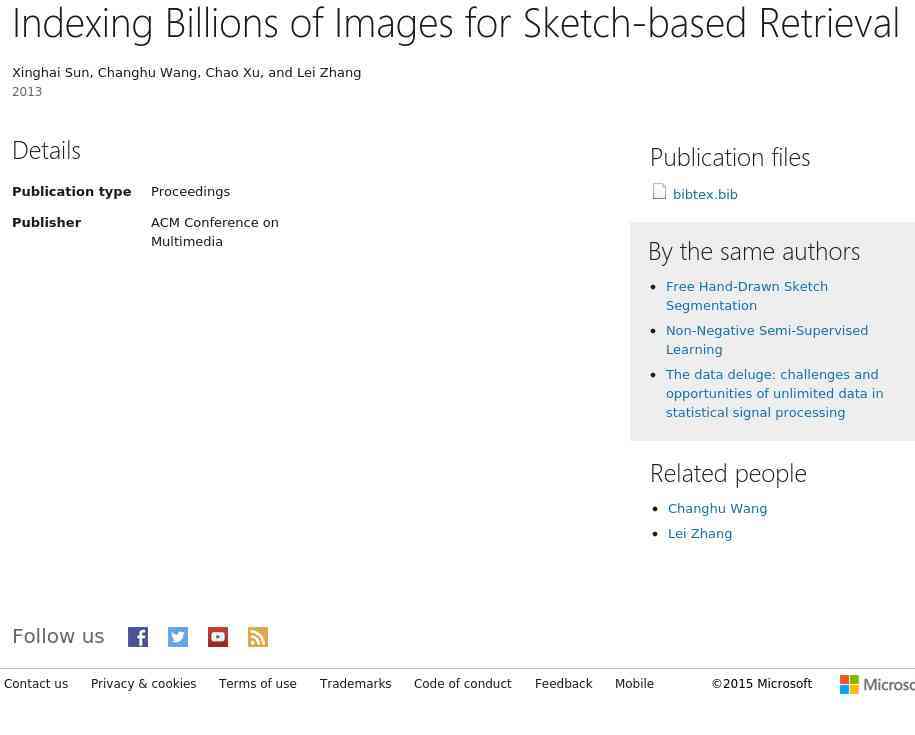Viewport: 915px width, 735px height.
Task: Switch to the Mobile site
Action: pos(634,685)
